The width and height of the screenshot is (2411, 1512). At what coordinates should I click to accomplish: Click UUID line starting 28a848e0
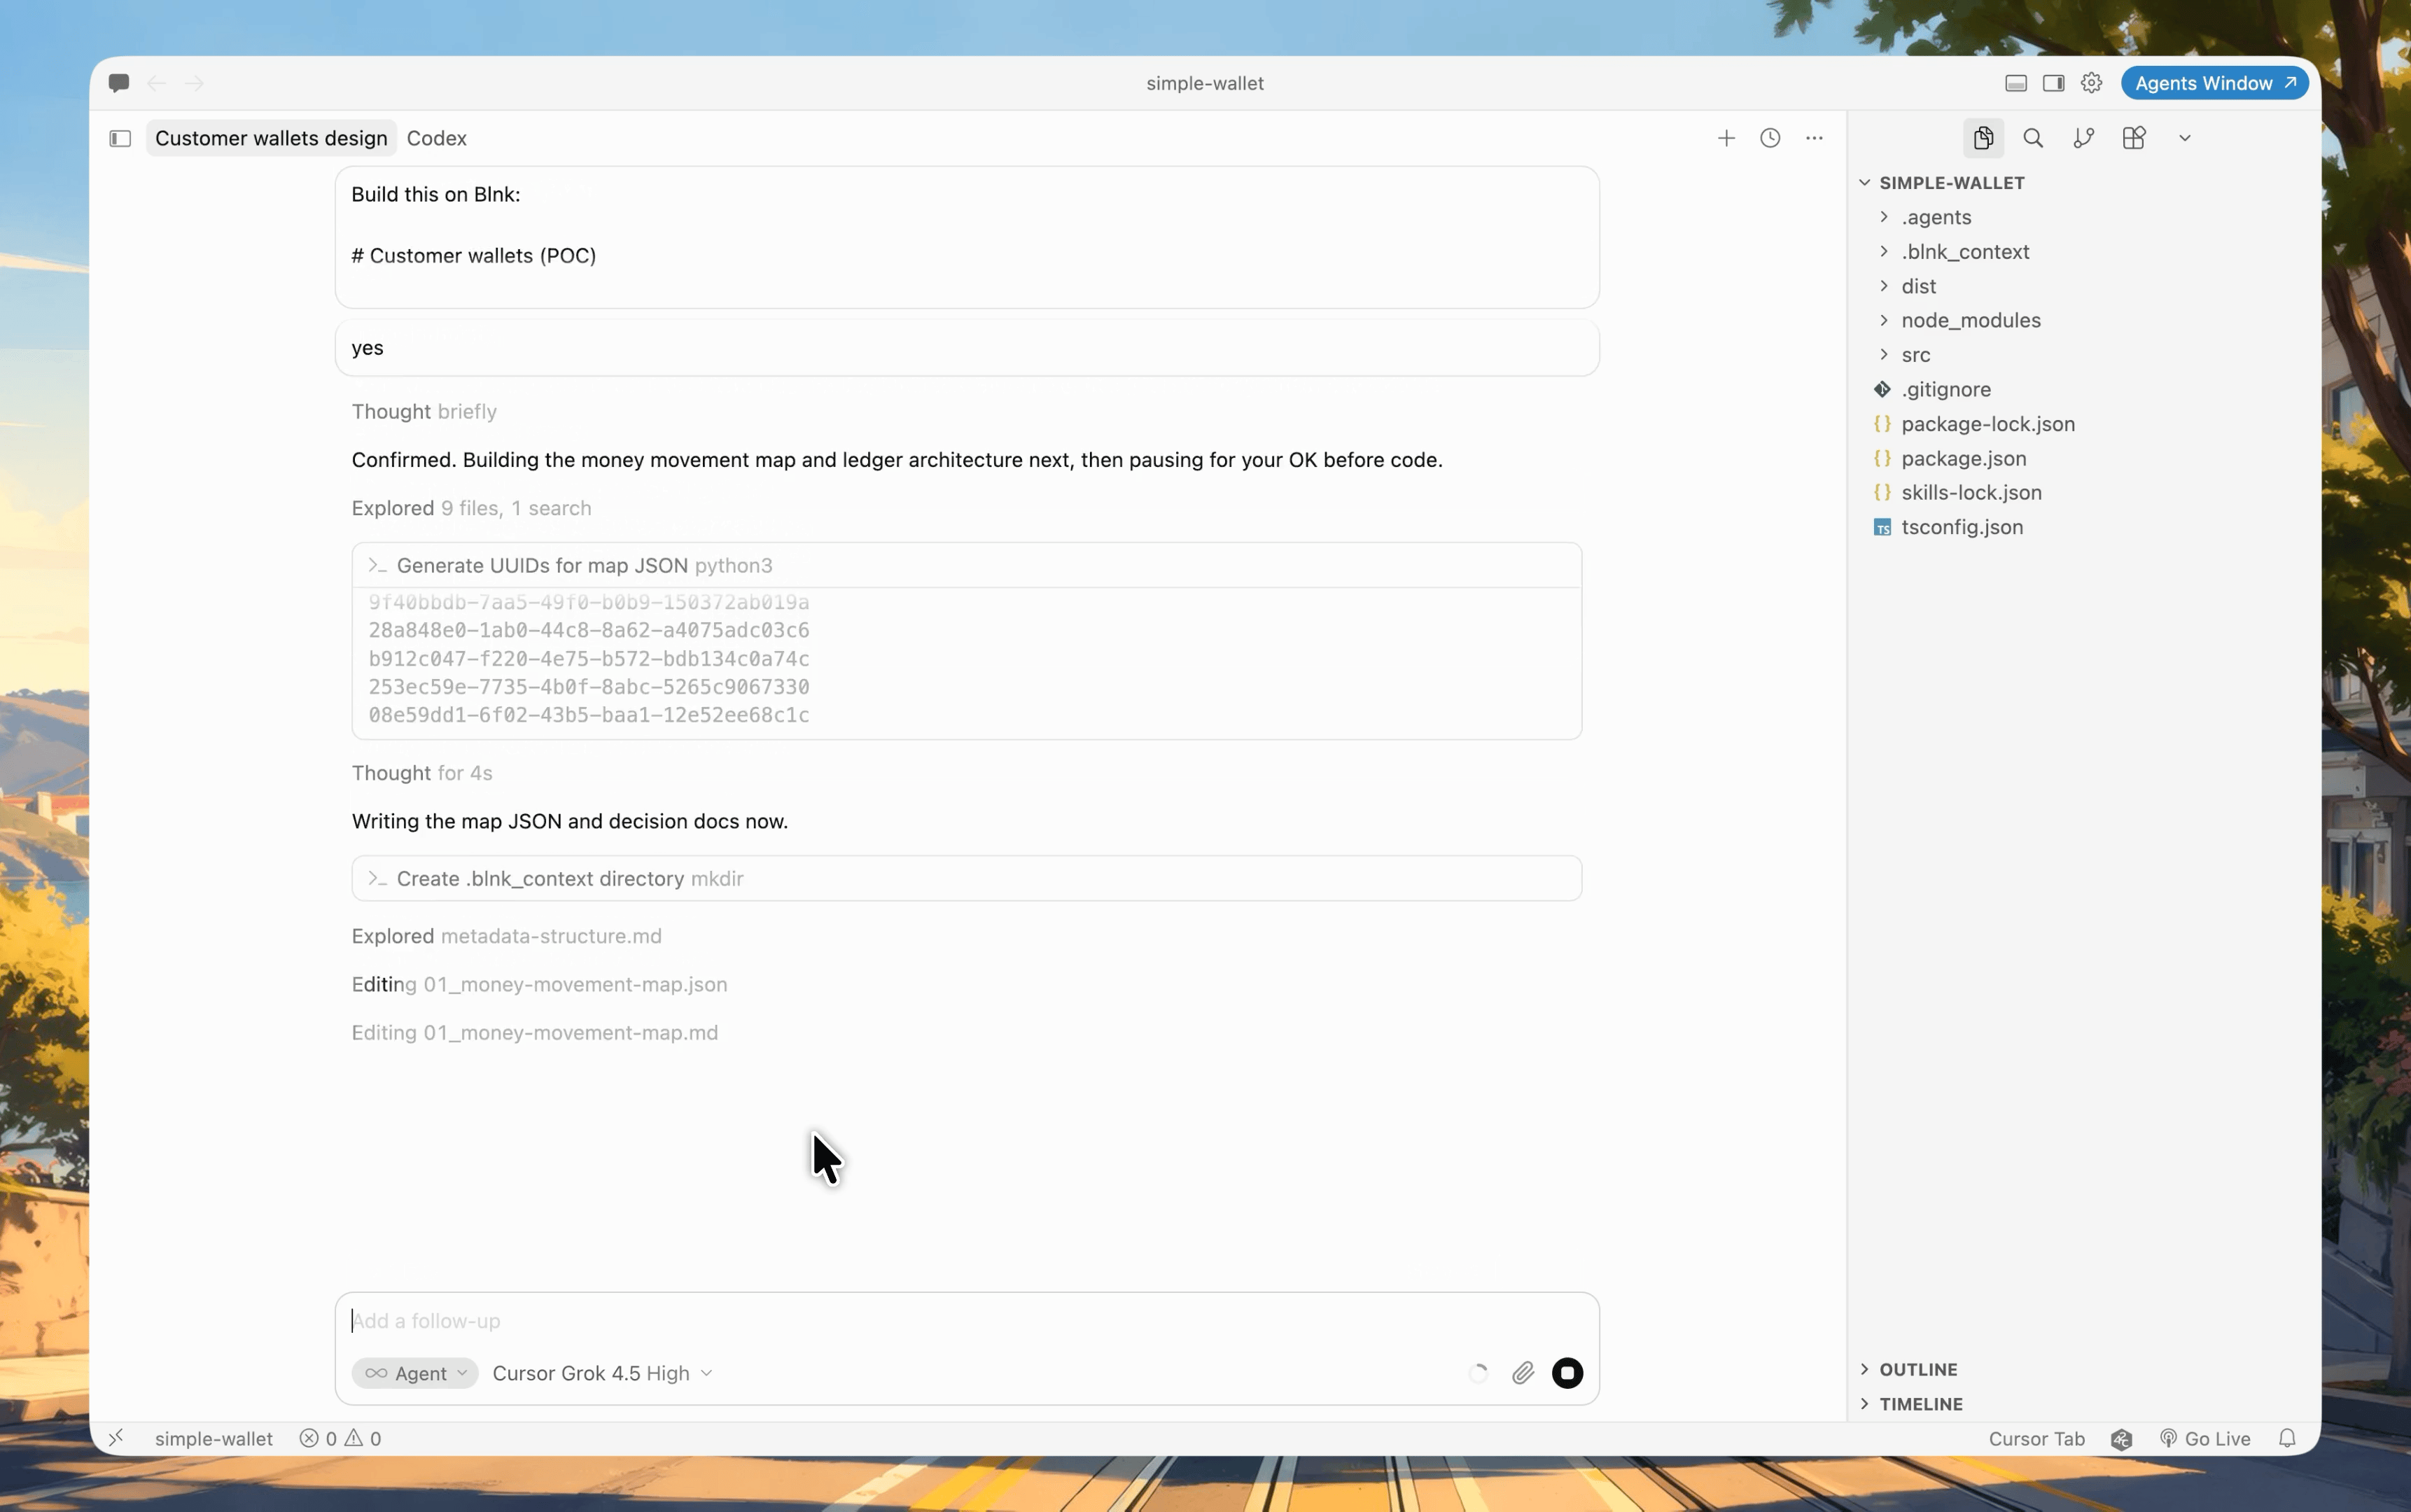pyautogui.click(x=589, y=630)
